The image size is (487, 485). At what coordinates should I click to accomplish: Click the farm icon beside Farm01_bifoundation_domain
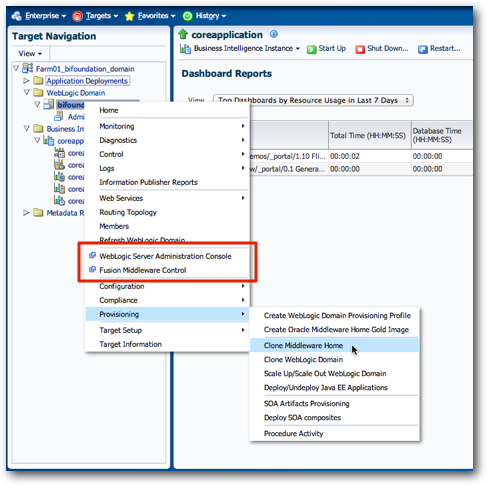point(27,68)
